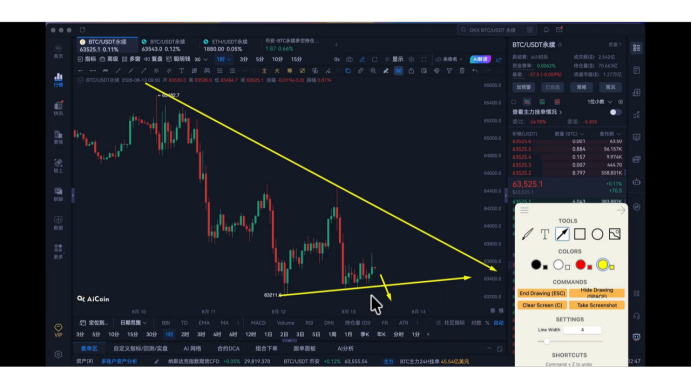Image resolution: width=692 pixels, height=389 pixels.
Task: Click the End Drawing (ESC) button
Action: point(542,293)
